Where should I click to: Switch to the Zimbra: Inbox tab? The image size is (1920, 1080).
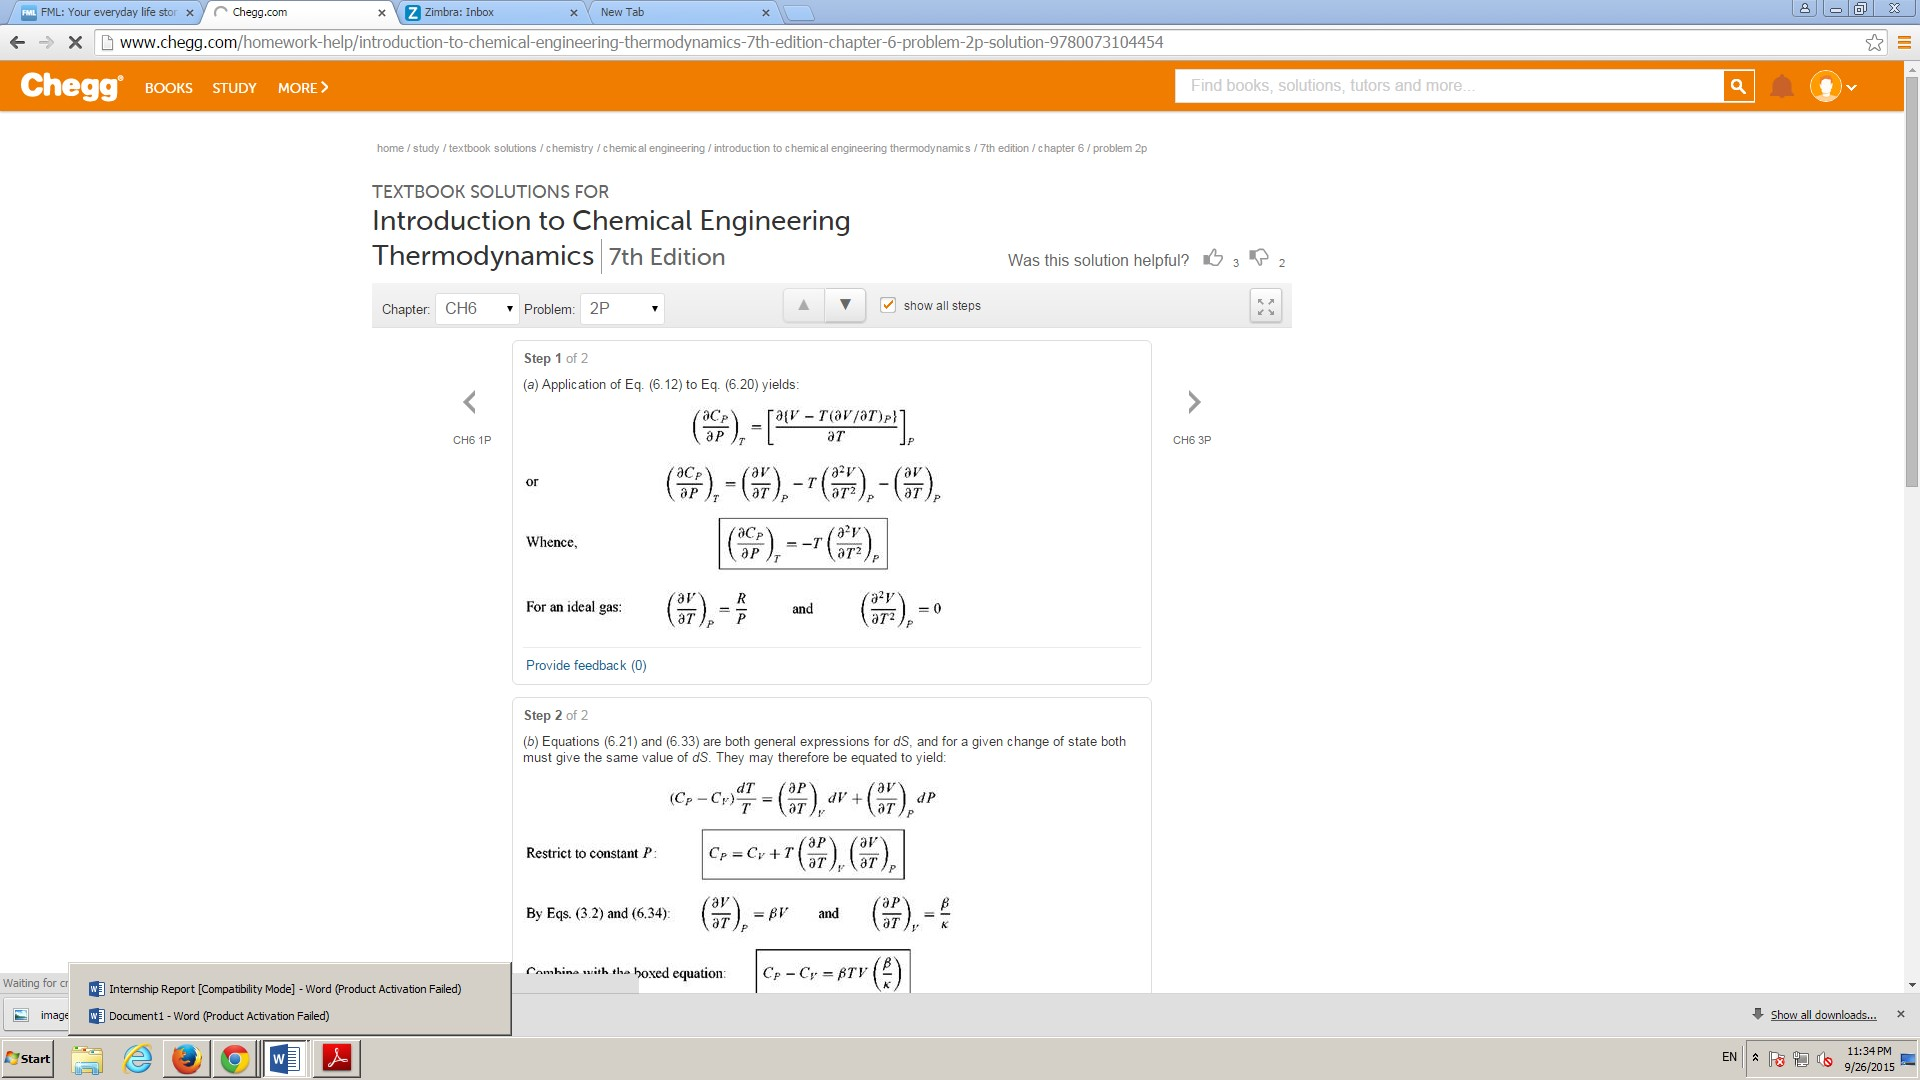(490, 12)
